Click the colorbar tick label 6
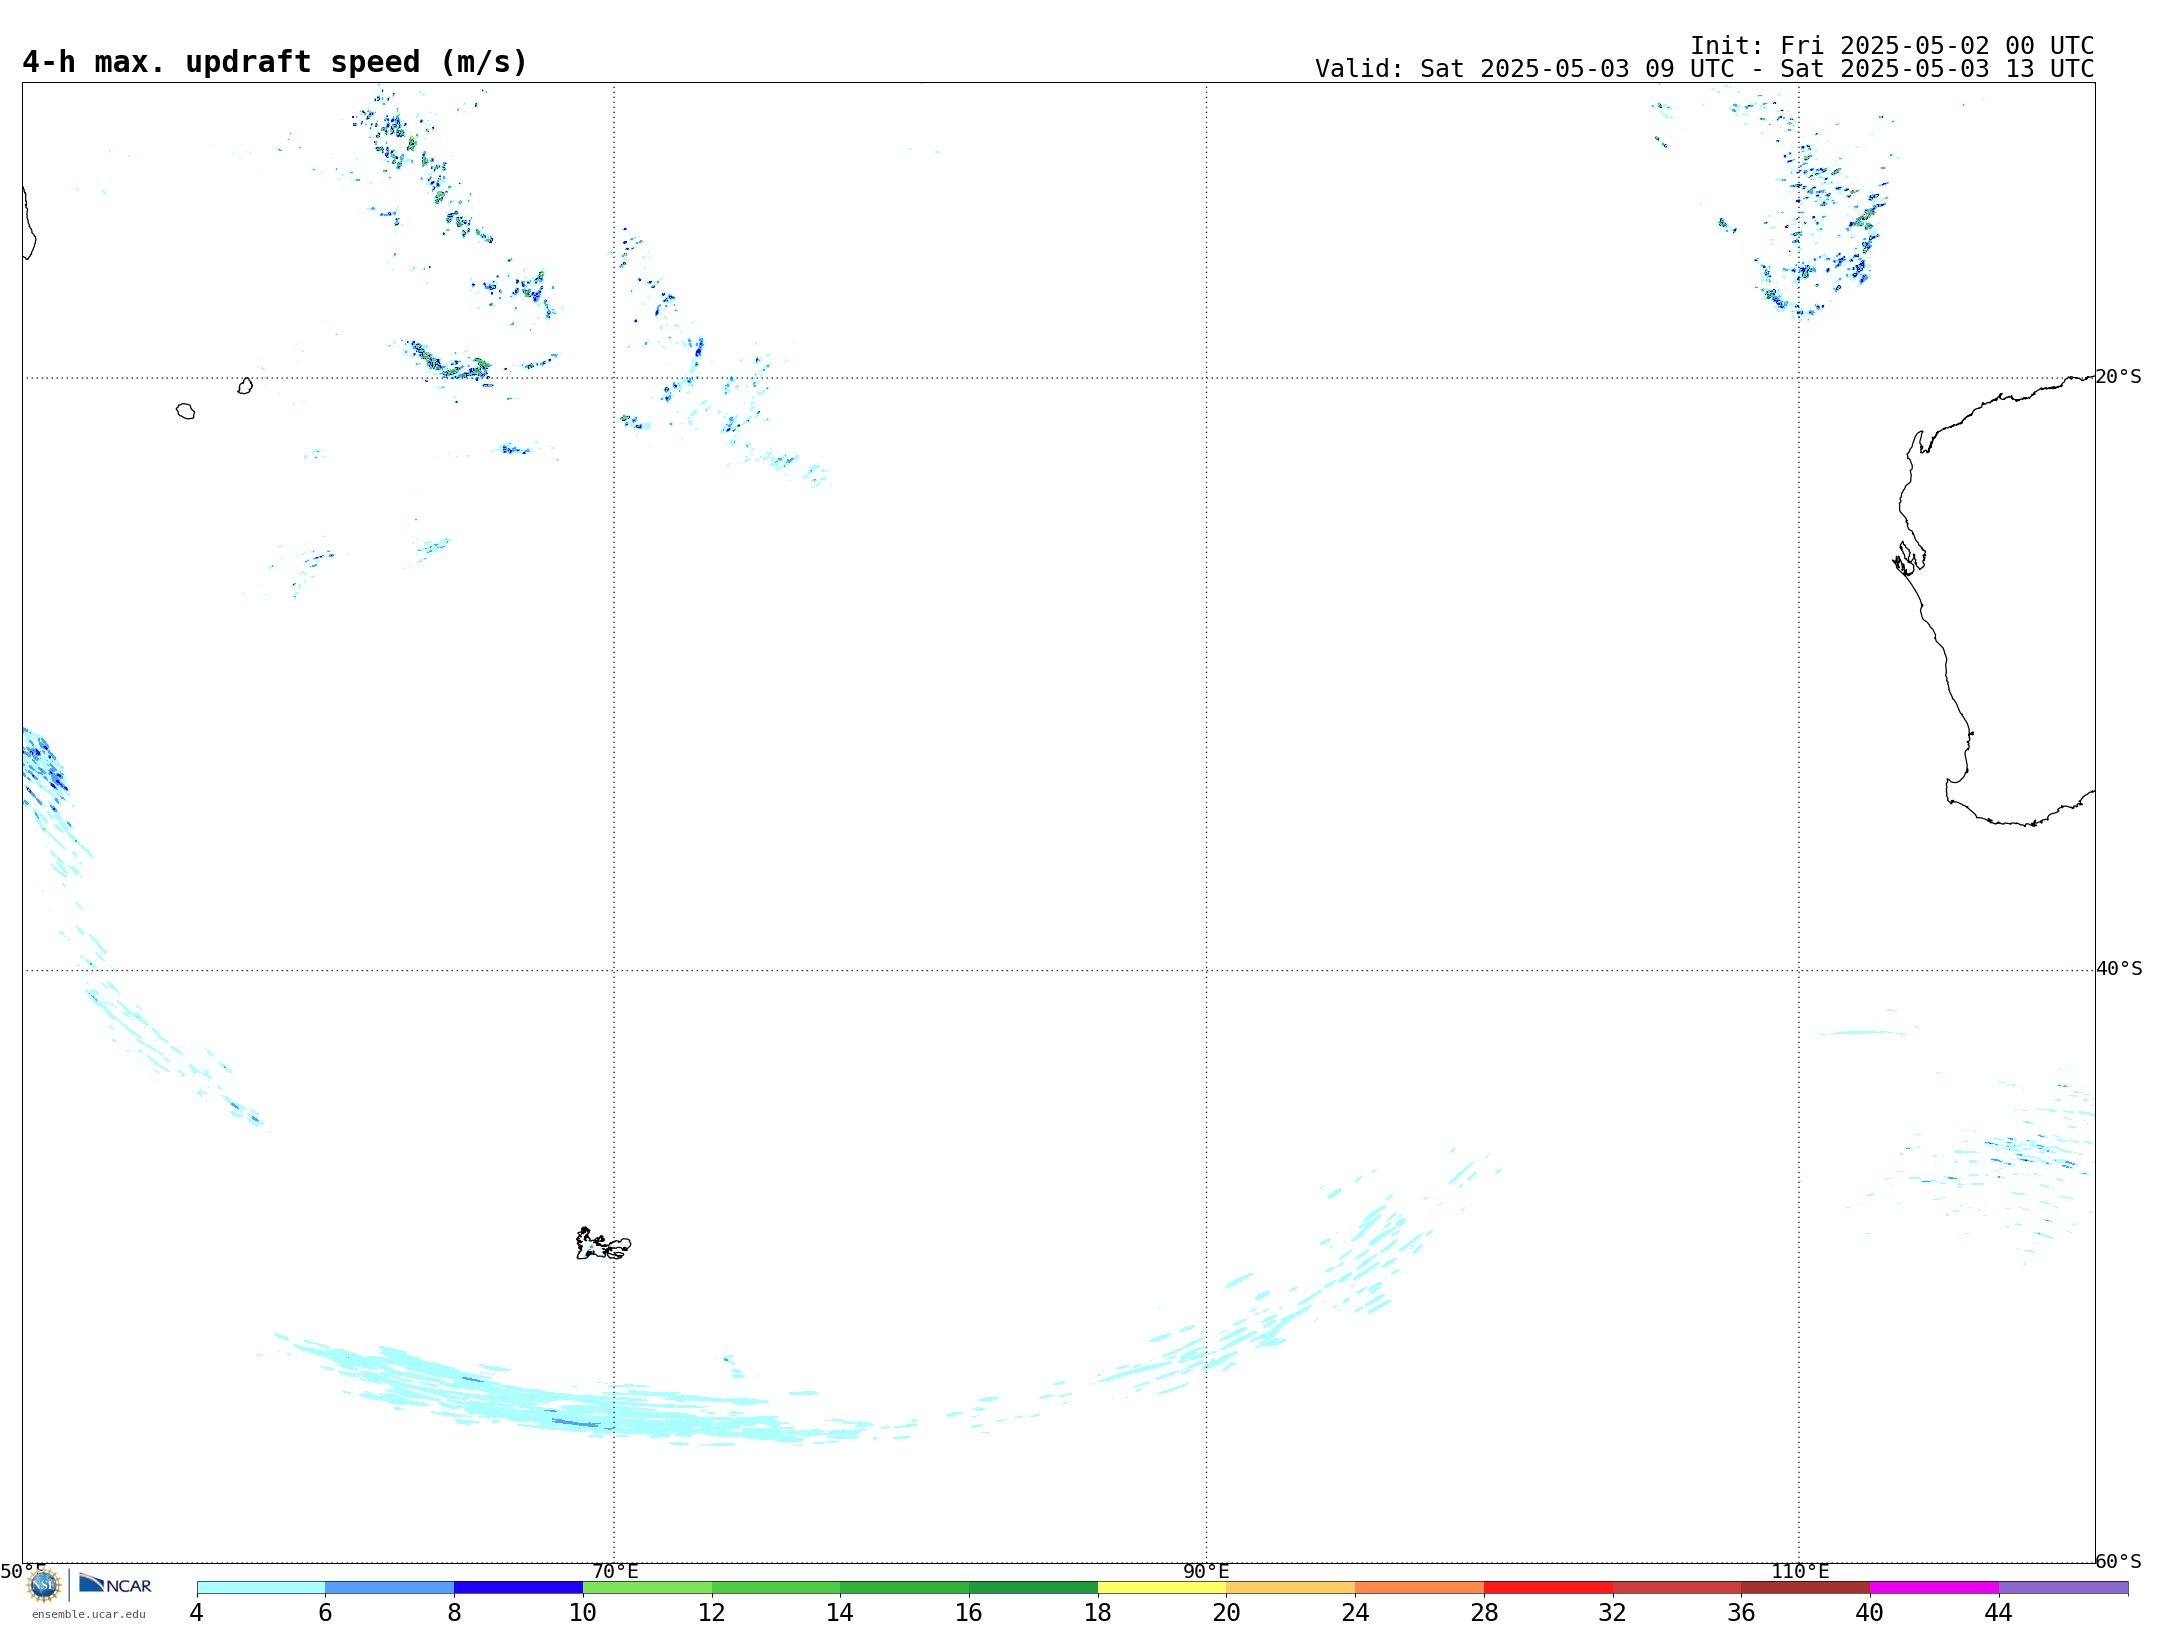This screenshot has width=2160, height=1626. click(x=325, y=1612)
